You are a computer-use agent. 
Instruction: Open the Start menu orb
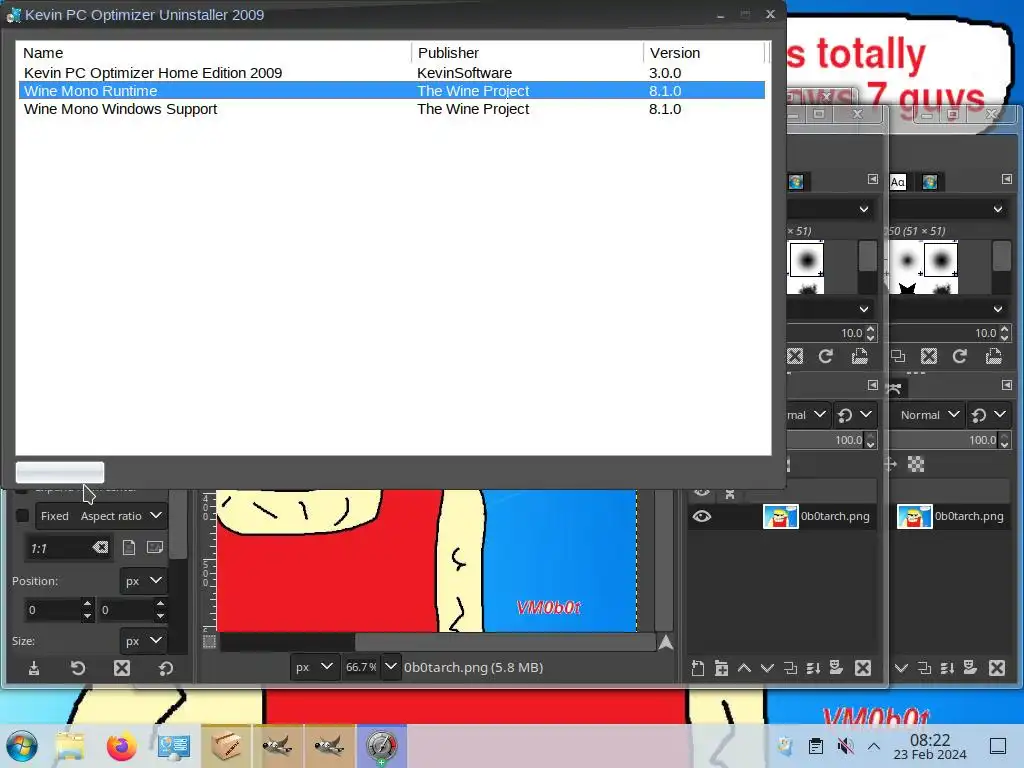tap(22, 746)
